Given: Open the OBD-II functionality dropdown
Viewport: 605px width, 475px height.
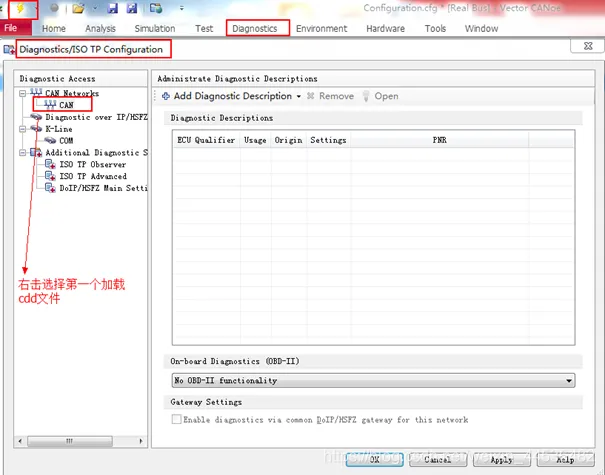Looking at the screenshot, I should 569,381.
